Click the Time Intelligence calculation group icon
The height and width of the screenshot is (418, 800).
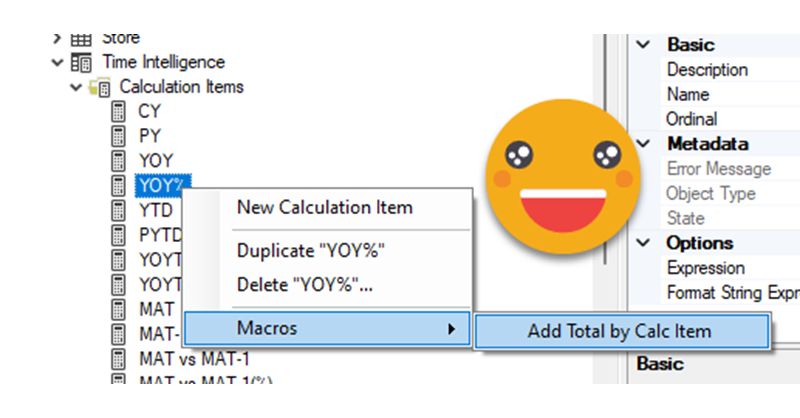[x=82, y=62]
